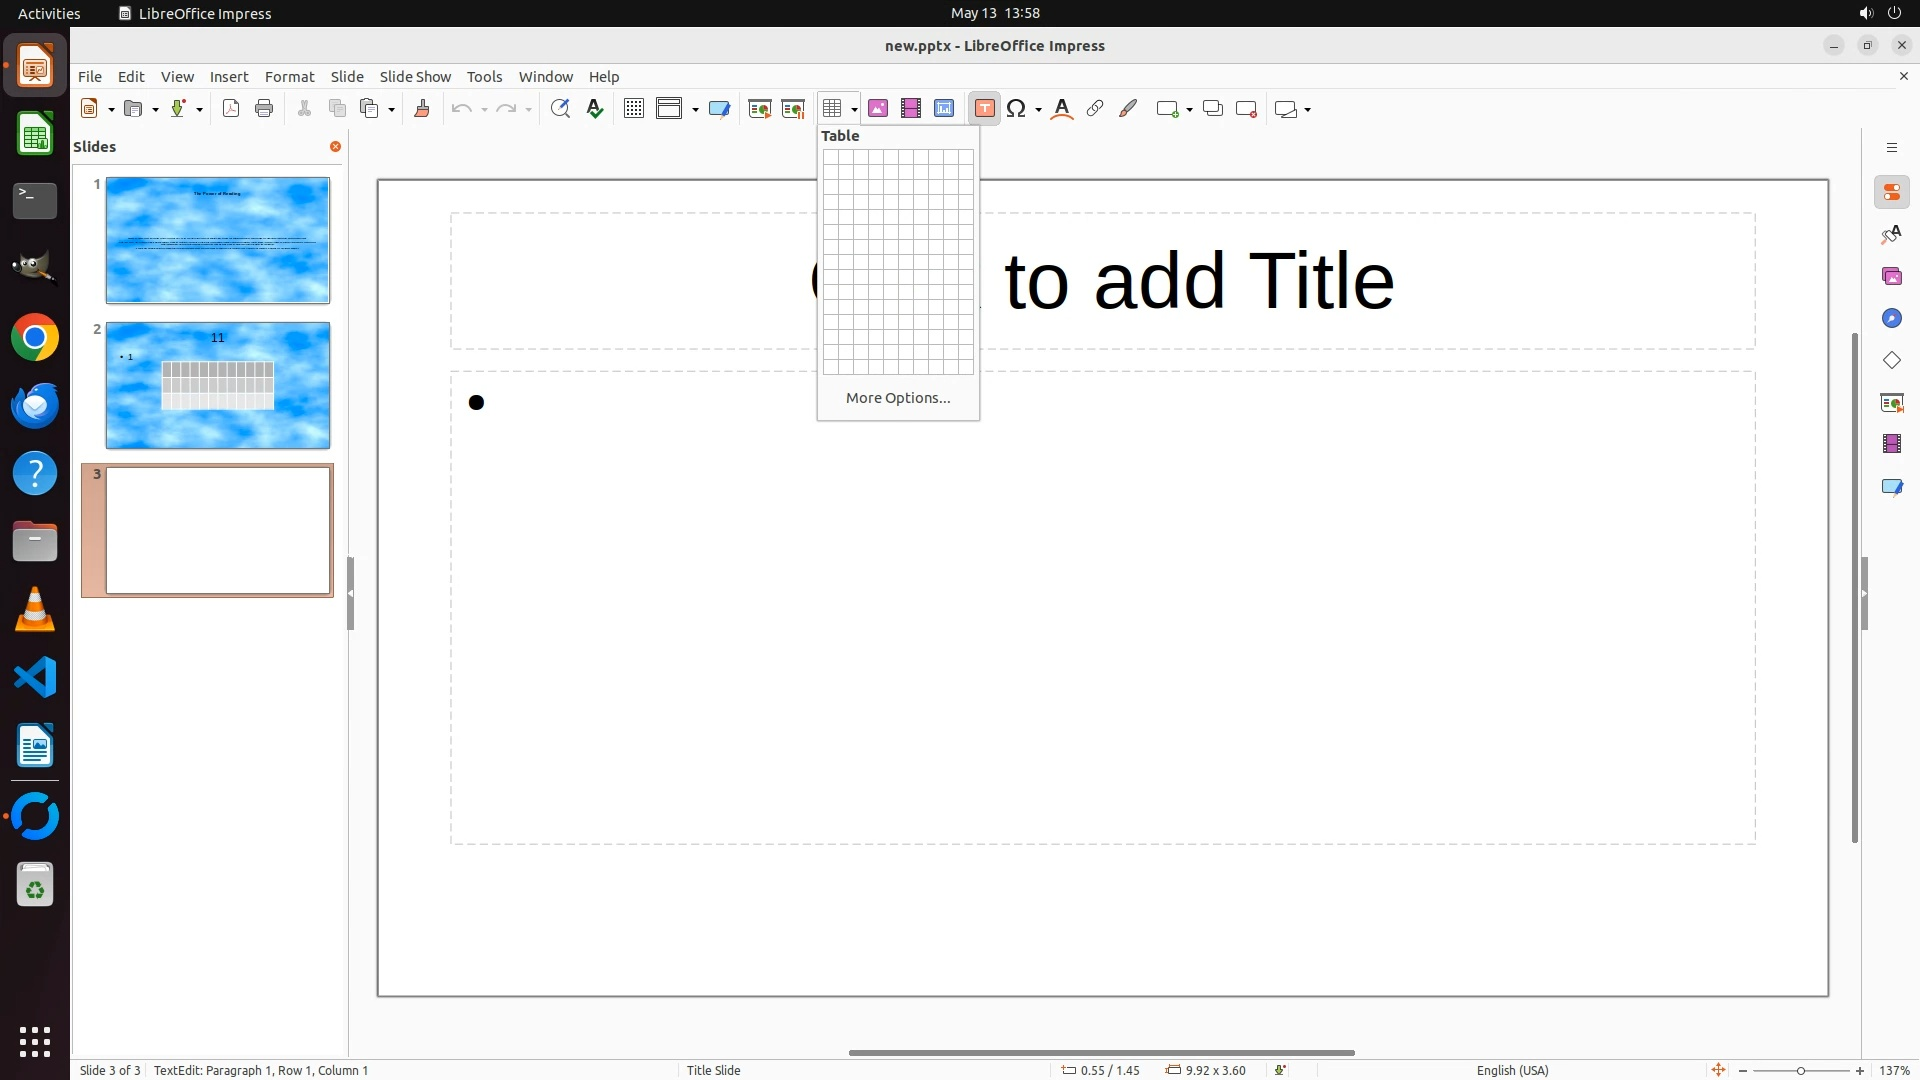Viewport: 1920px width, 1080px height.
Task: Toggle the Insert Text Box tool
Action: click(984, 109)
